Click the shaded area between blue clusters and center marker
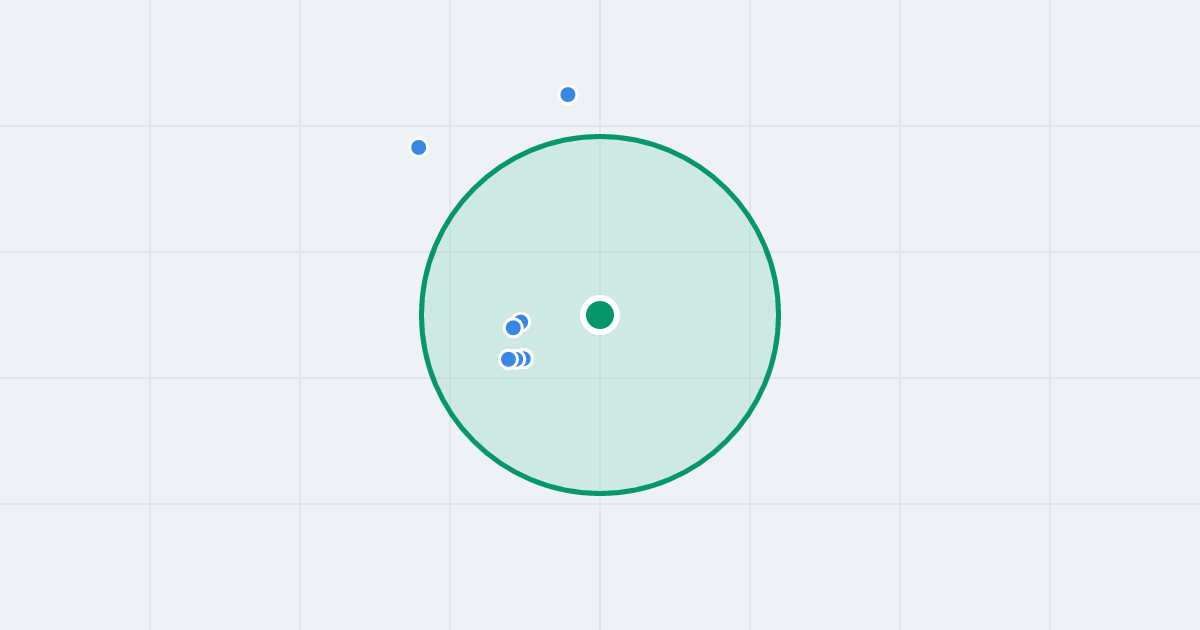The image size is (1200, 630). point(556,330)
